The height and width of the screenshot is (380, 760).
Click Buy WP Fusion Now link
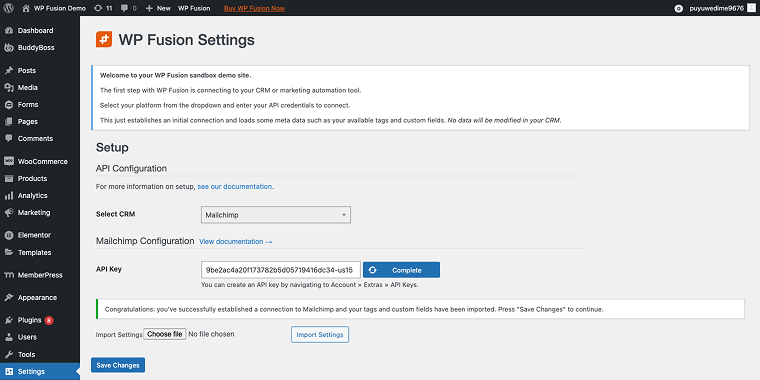pos(254,8)
